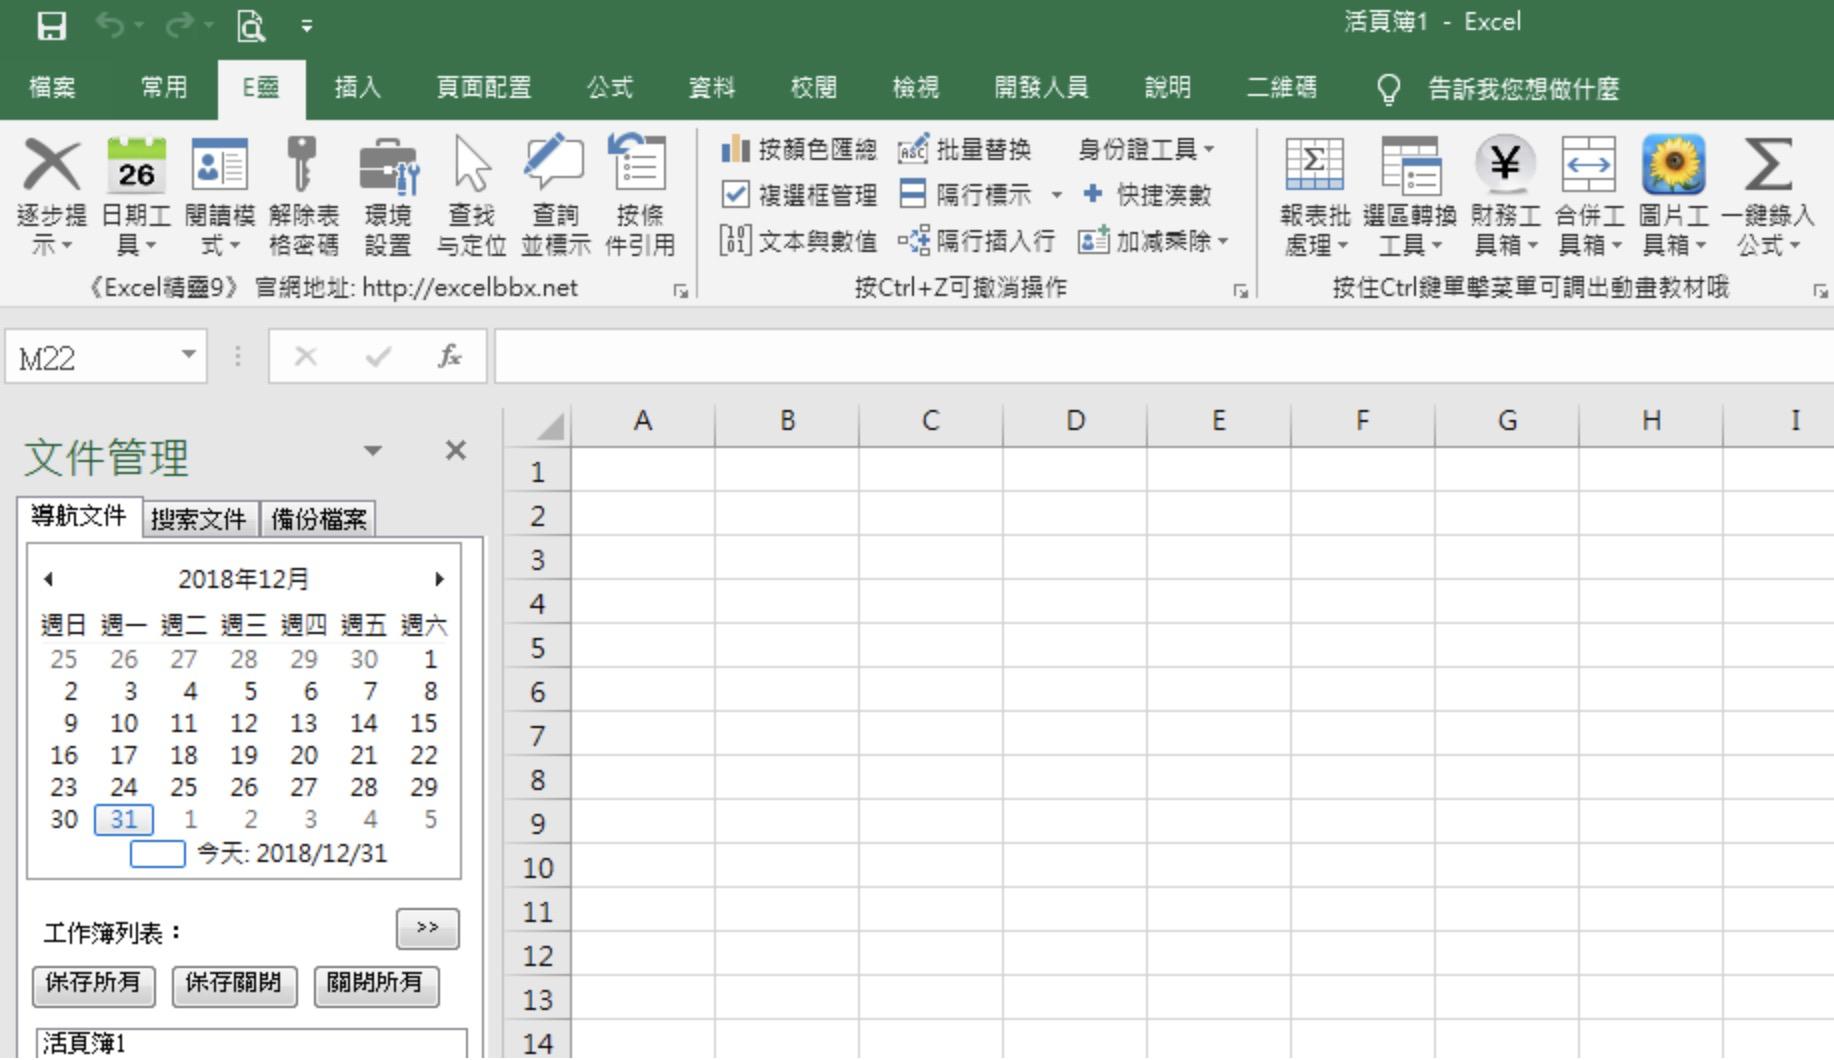The width and height of the screenshot is (1834, 1060).
Task: Click the 查詢並標示 icon
Action: point(554,166)
